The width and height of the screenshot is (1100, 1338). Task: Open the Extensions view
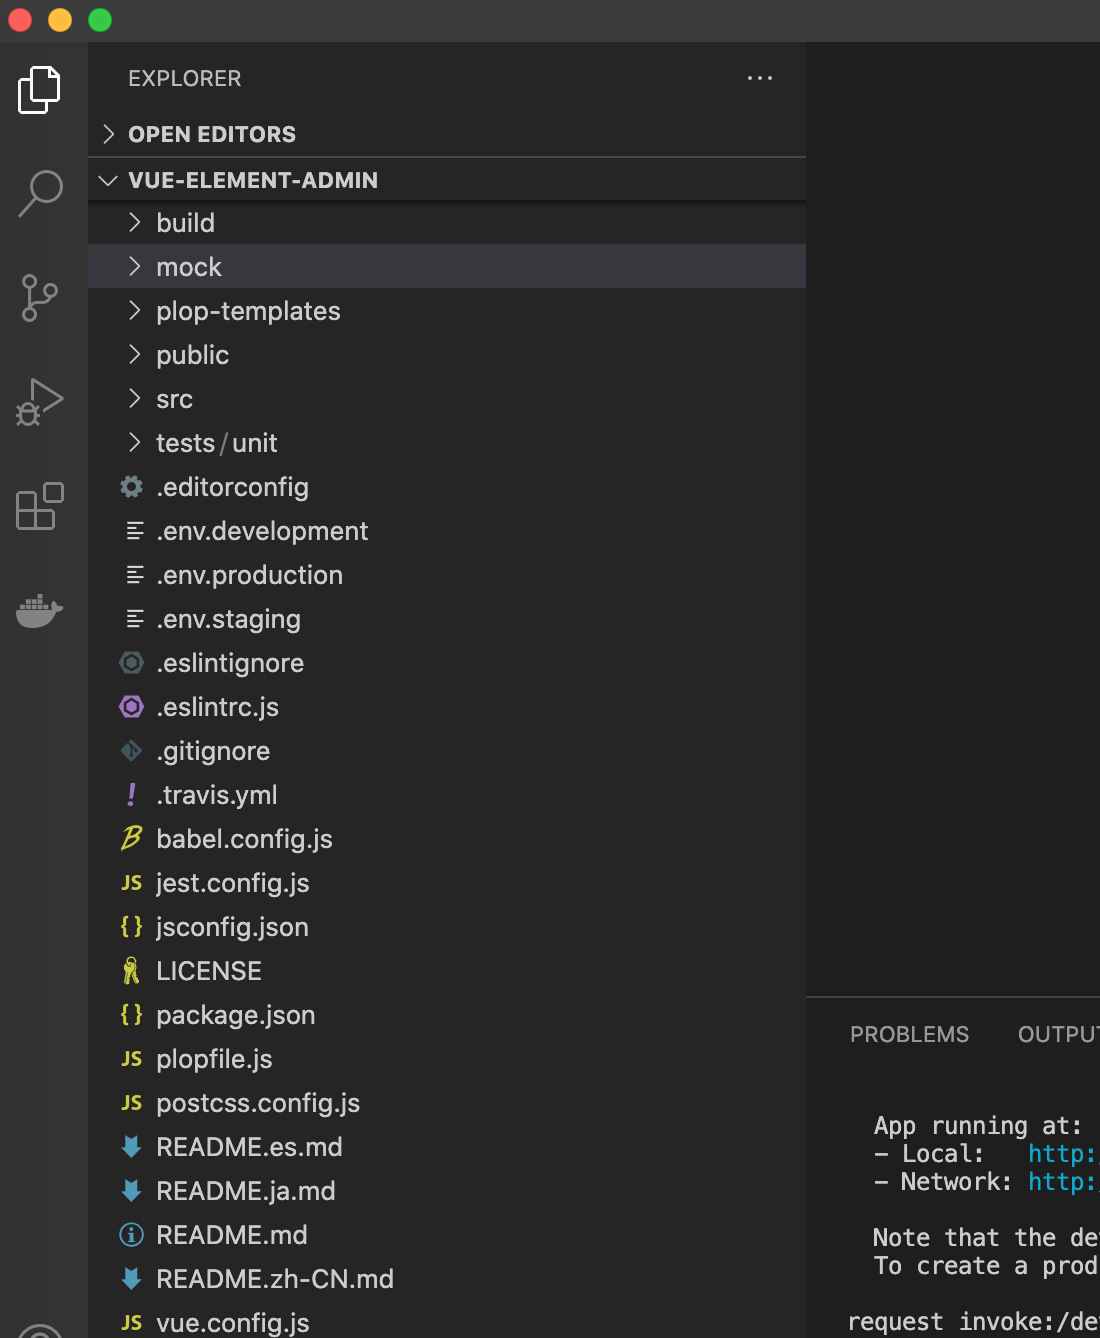(40, 506)
